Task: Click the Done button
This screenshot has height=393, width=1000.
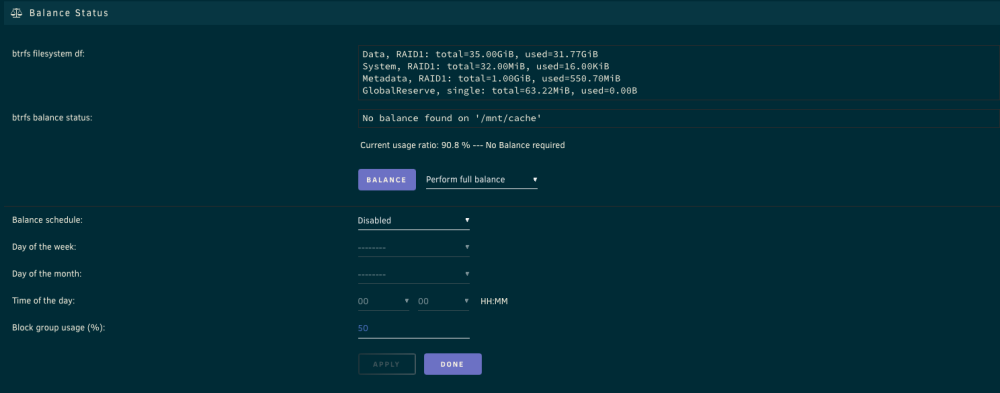Action: (453, 364)
